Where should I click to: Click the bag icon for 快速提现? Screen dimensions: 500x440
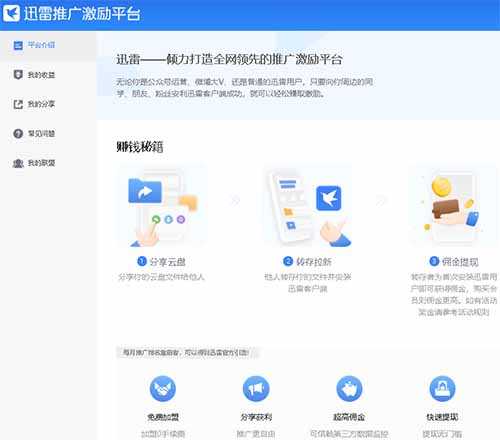[442, 389]
